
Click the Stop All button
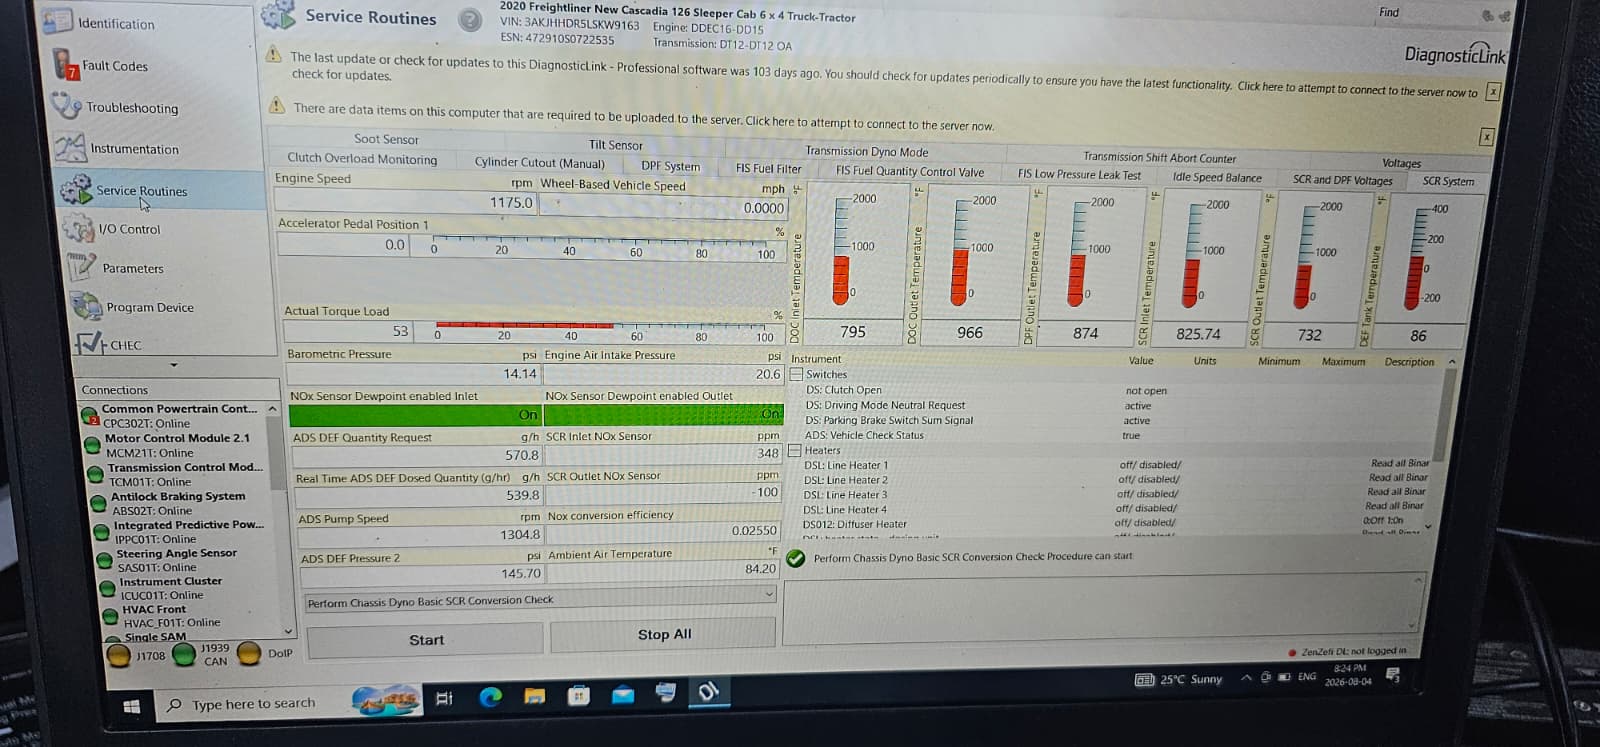664,634
